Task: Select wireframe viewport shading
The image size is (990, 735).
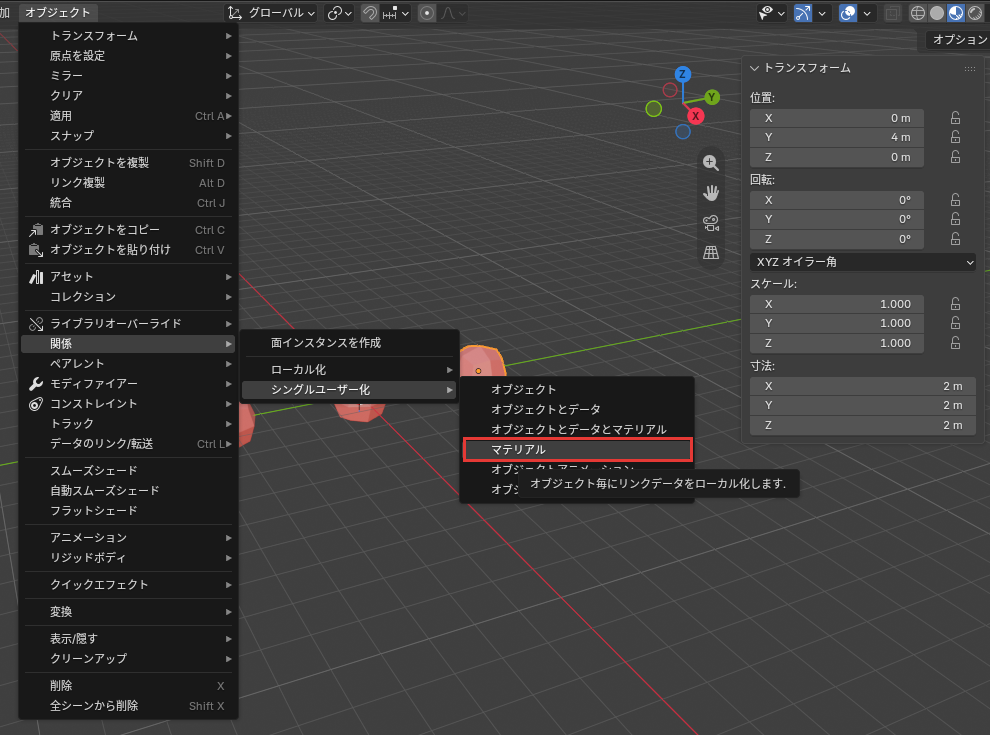Action: click(x=918, y=13)
